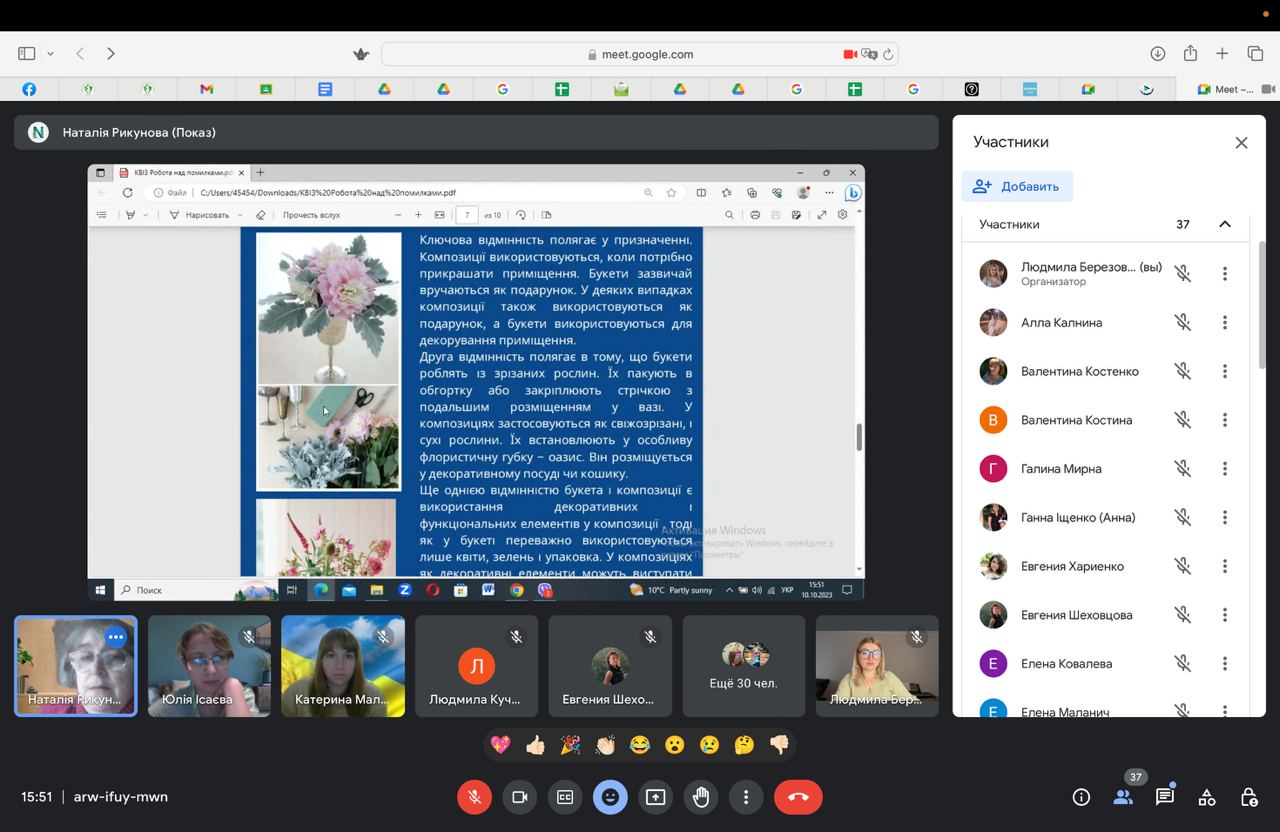Send the clapping hands reaction
Viewport: 1280px width, 832px height.
605,745
